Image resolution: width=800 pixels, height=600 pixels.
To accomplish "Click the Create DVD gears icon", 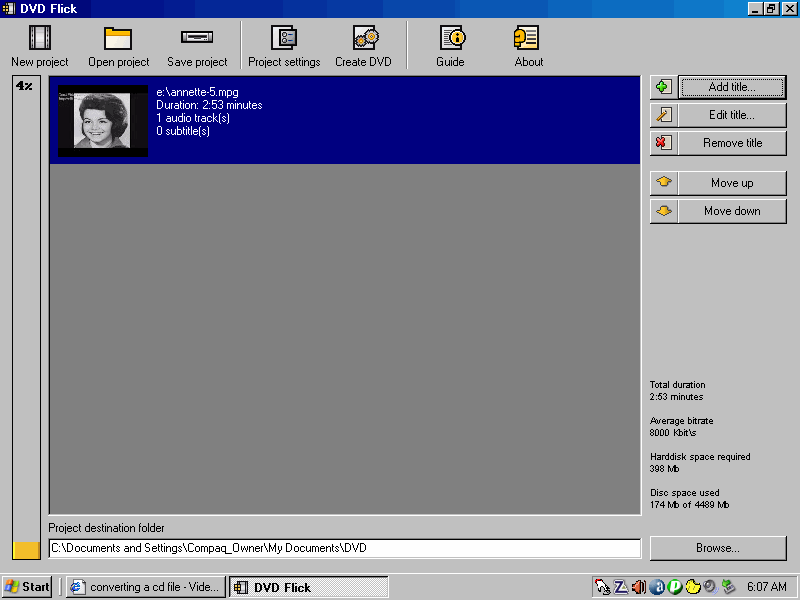I will [x=366, y=38].
